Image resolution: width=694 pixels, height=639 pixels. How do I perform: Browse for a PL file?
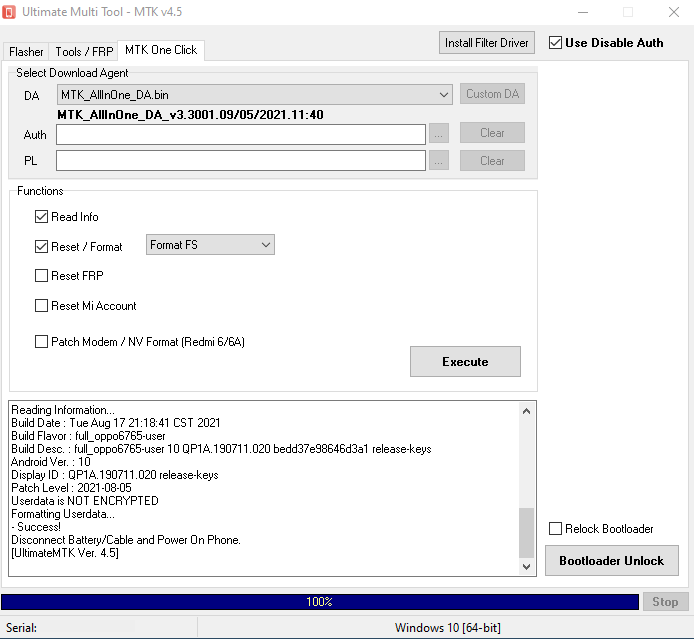[x=438, y=161]
